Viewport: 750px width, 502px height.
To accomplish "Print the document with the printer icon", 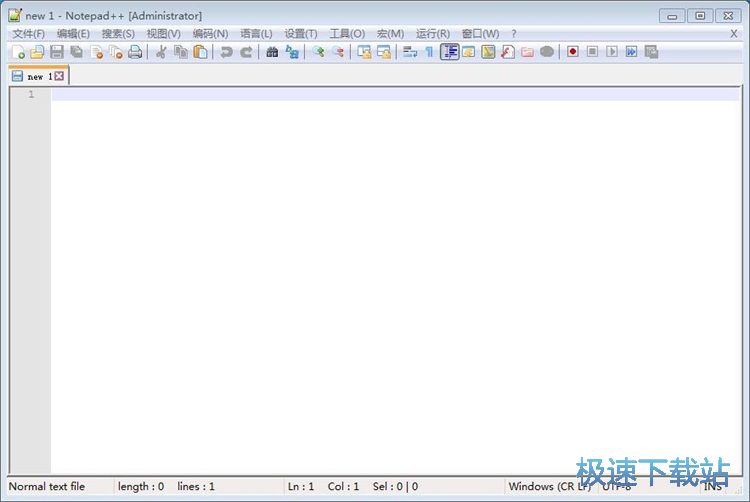I will click(135, 52).
